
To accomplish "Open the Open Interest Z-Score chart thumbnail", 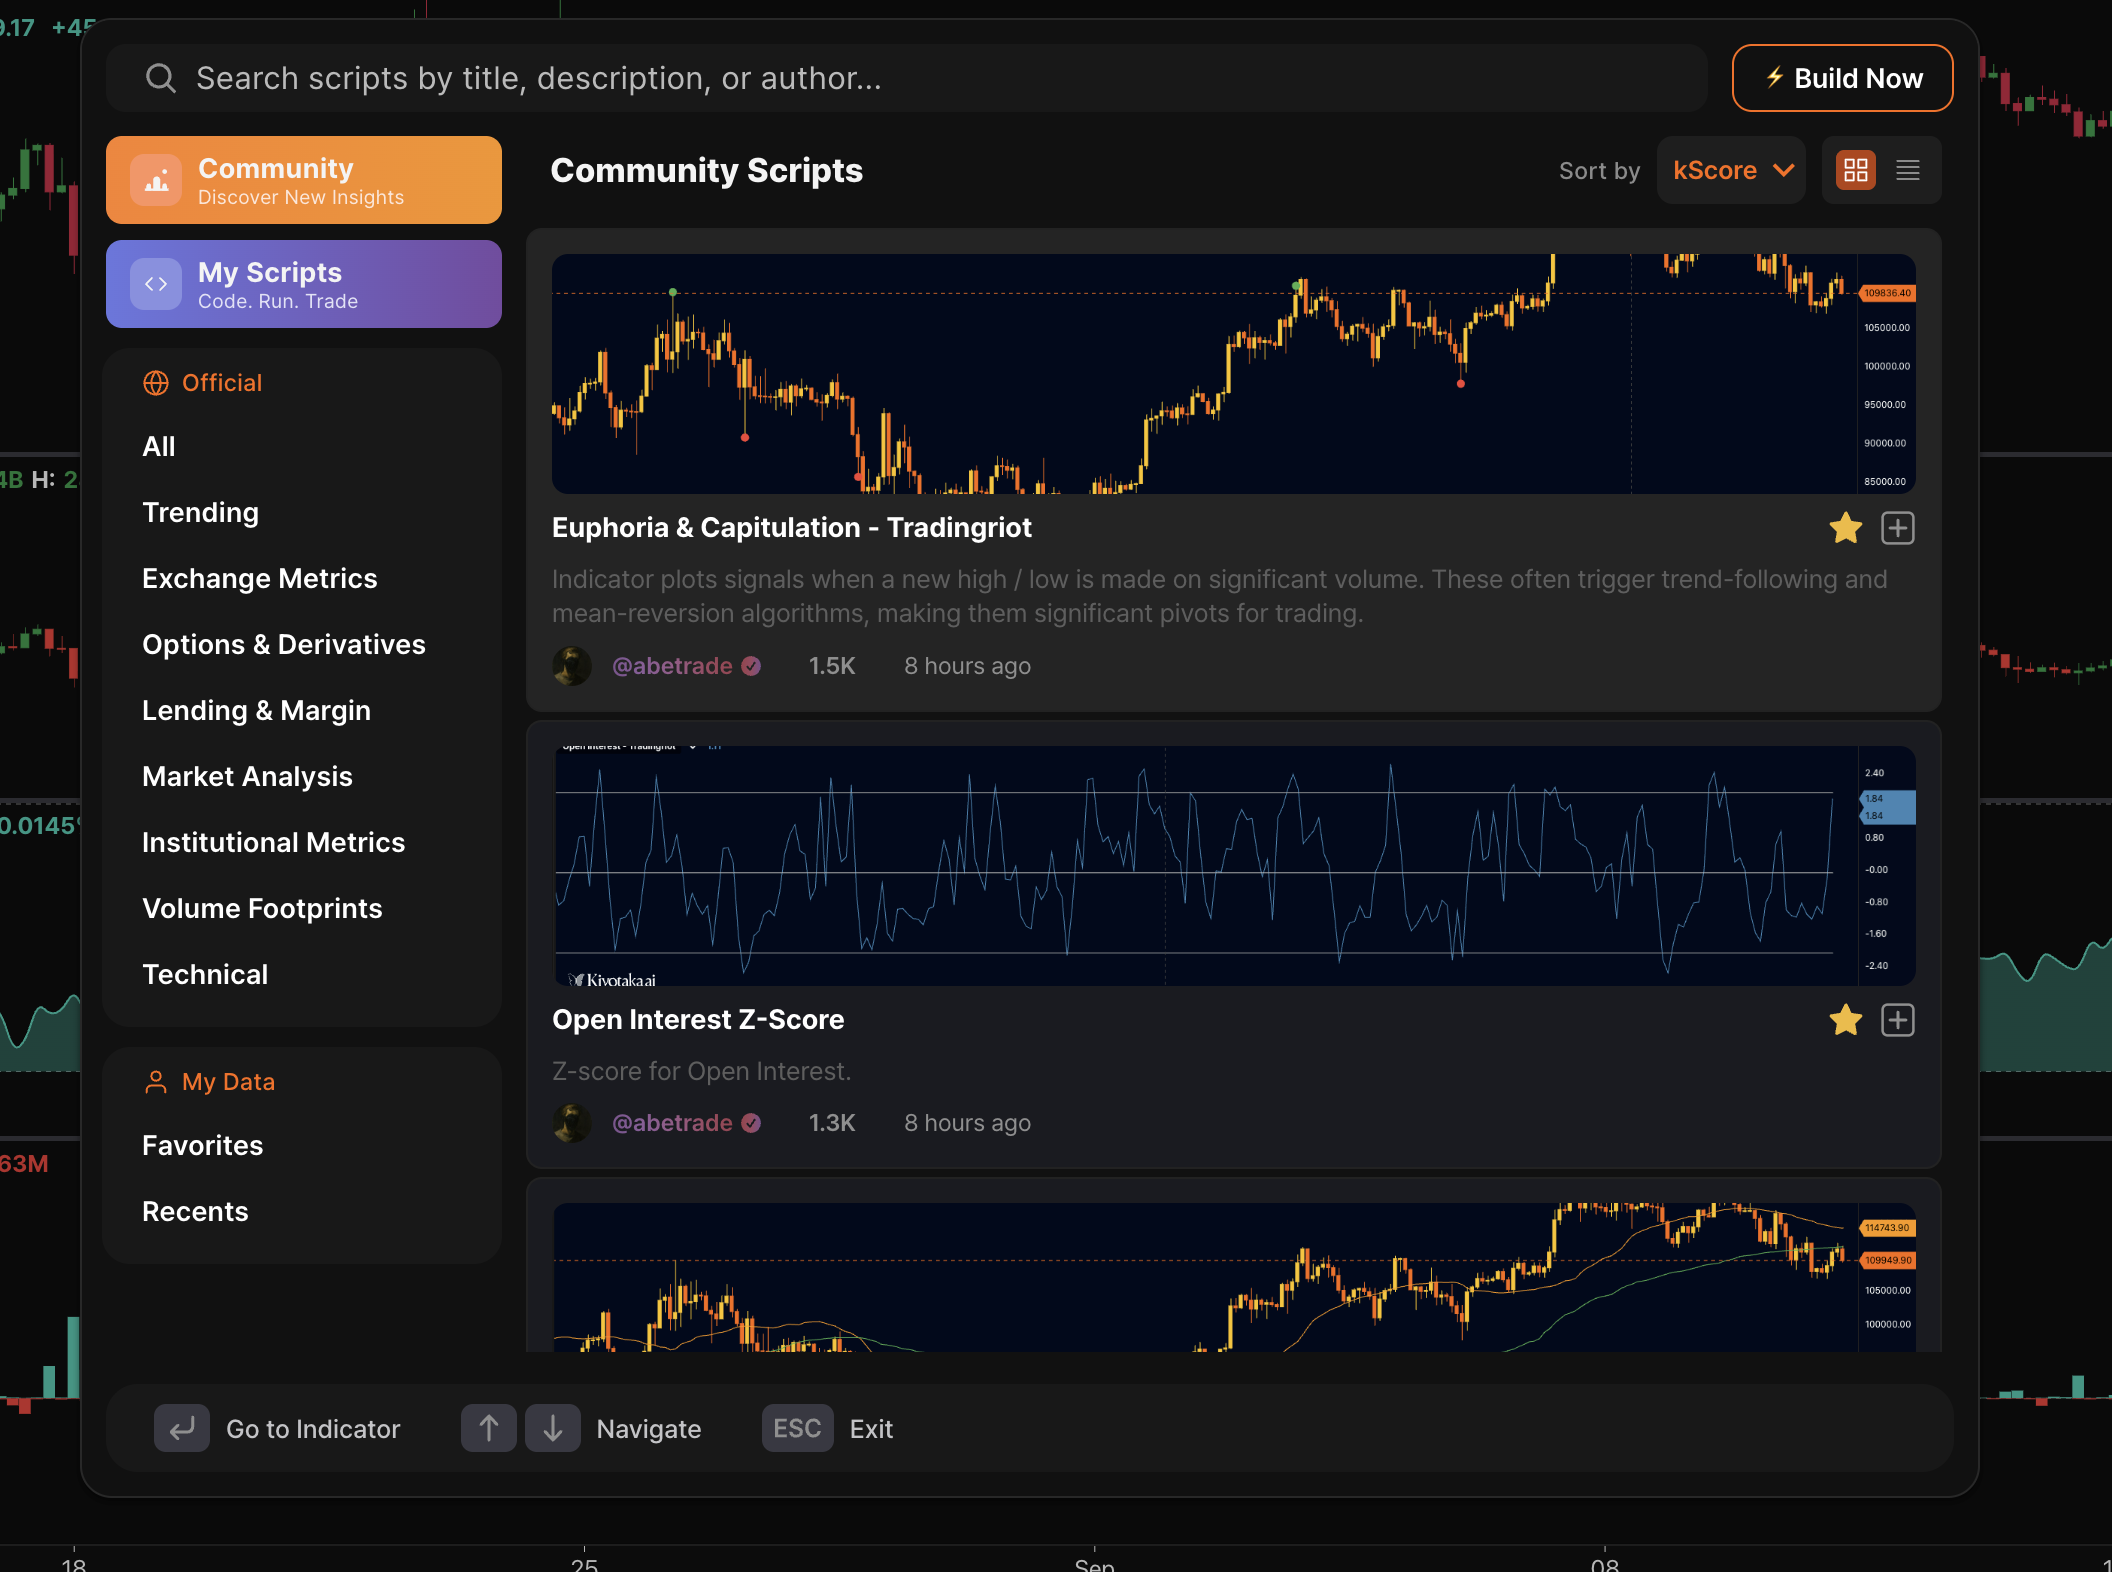I will (1233, 865).
